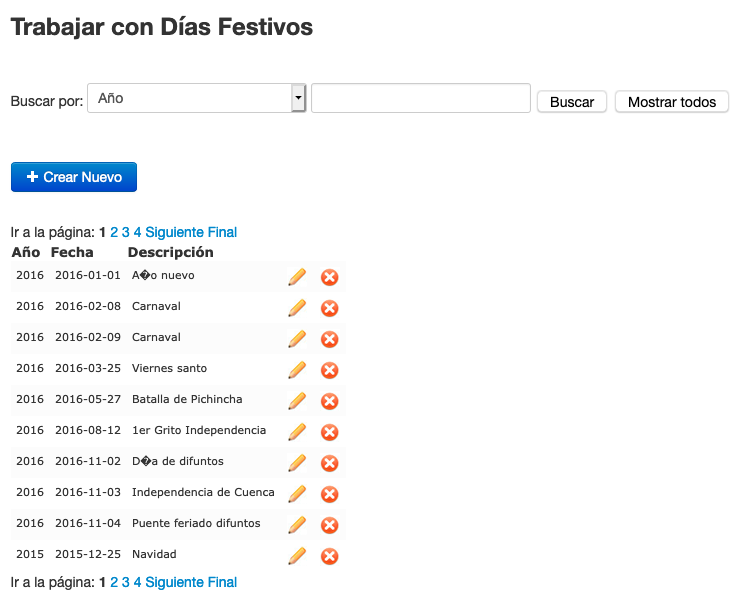Edit the Viernes santo row
The height and width of the screenshot is (611, 742).
pos(297,370)
